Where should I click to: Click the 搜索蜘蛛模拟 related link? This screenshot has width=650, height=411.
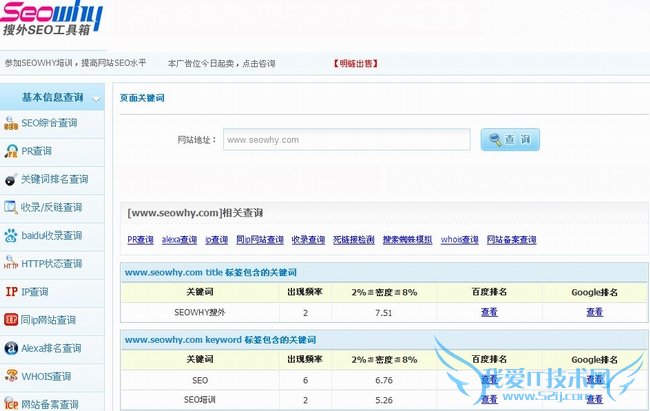click(x=407, y=240)
